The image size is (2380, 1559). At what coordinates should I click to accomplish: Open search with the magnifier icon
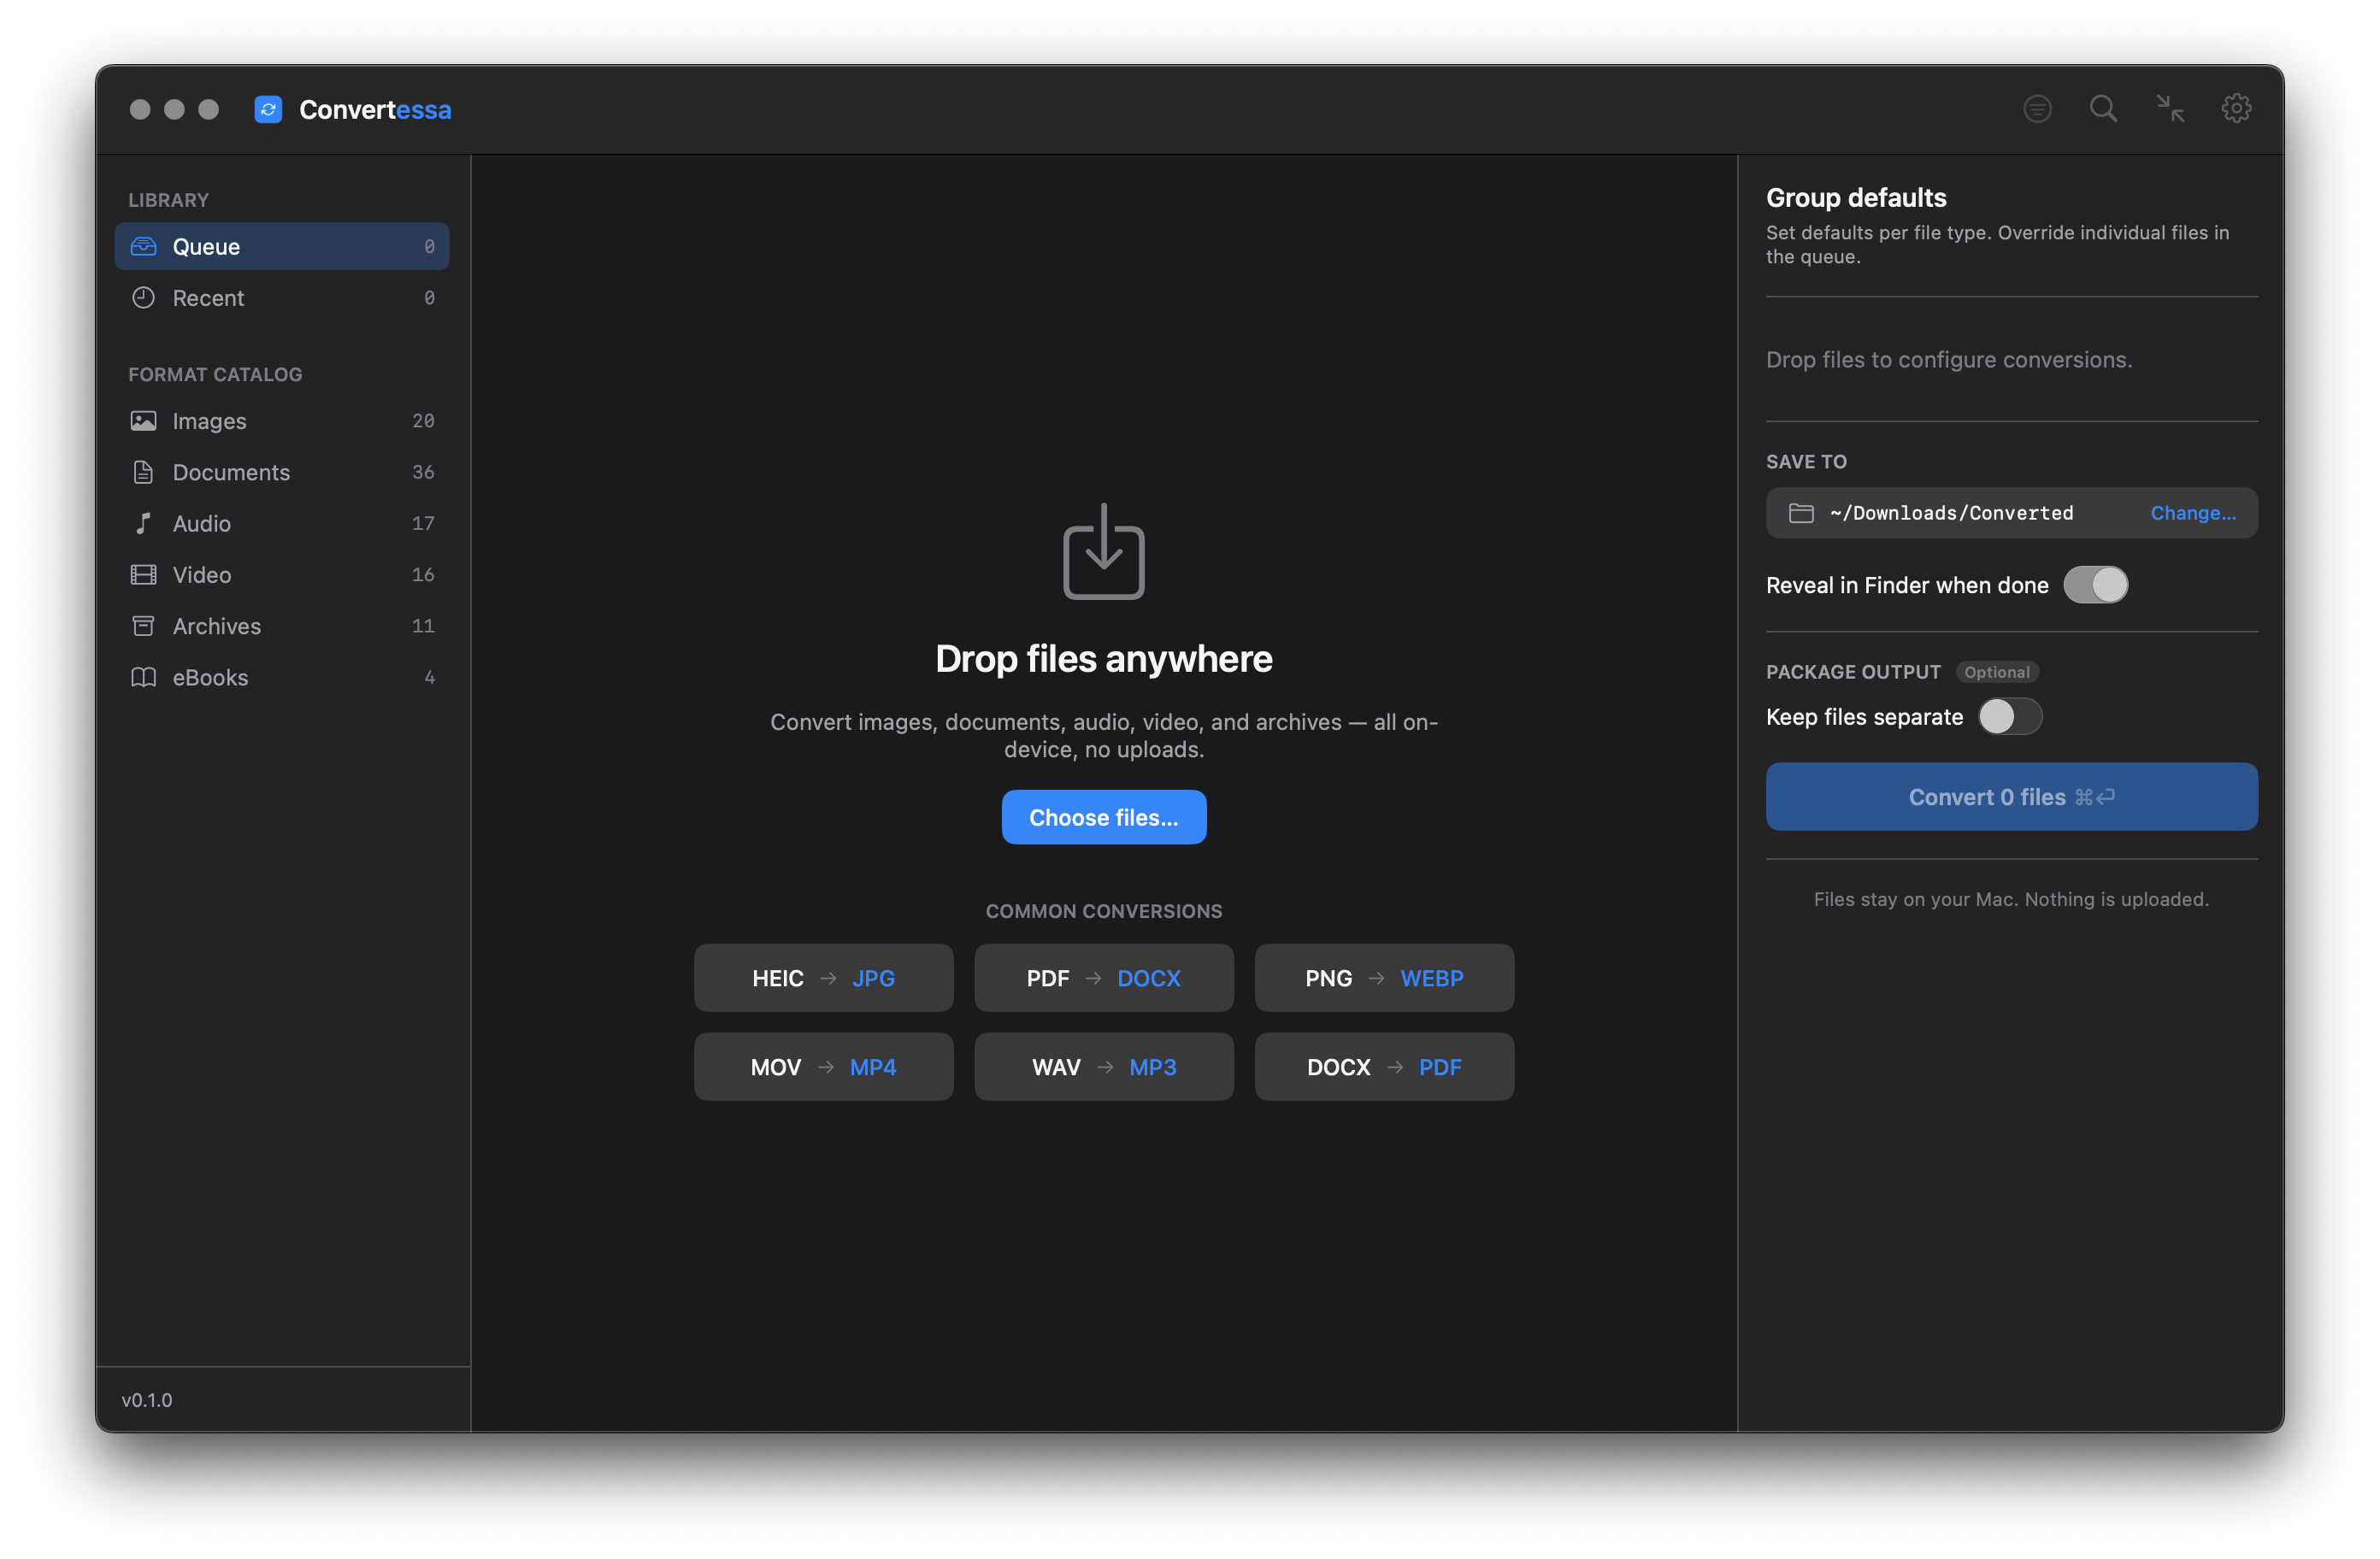point(2103,109)
